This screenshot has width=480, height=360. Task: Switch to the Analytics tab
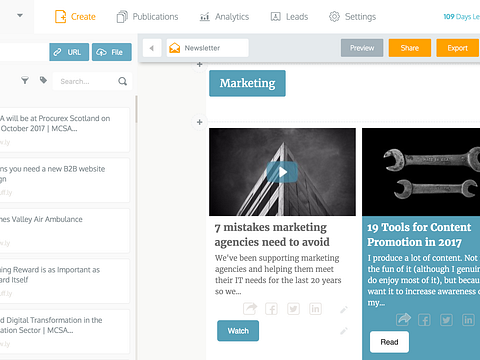click(x=224, y=17)
